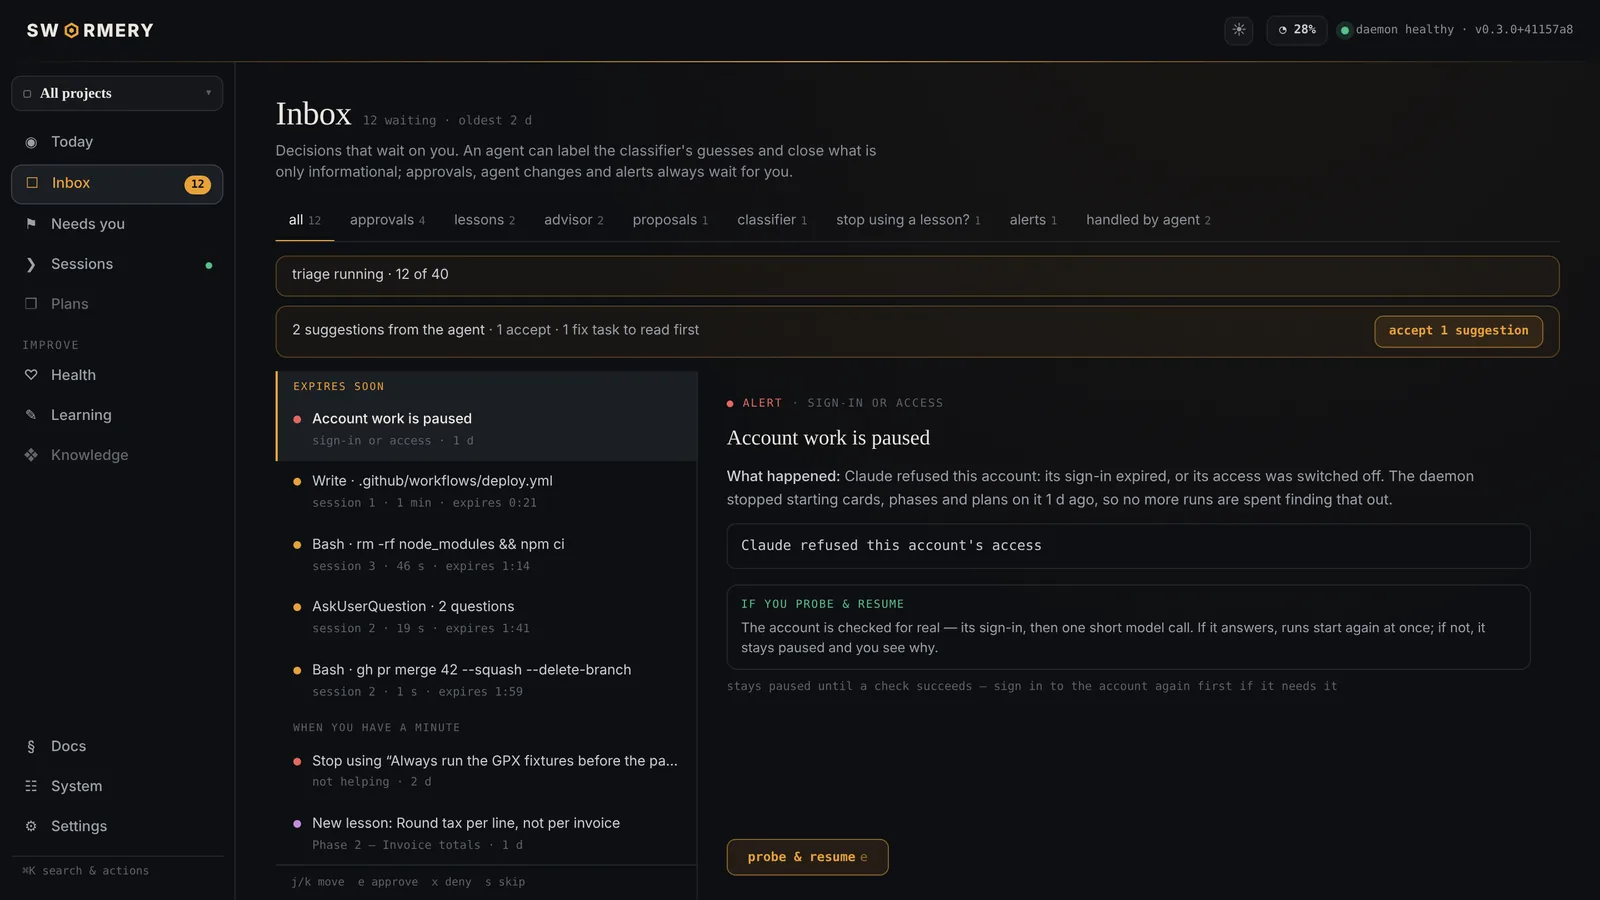The width and height of the screenshot is (1600, 900).
Task: Open the Health heart icon
Action: pos(31,375)
